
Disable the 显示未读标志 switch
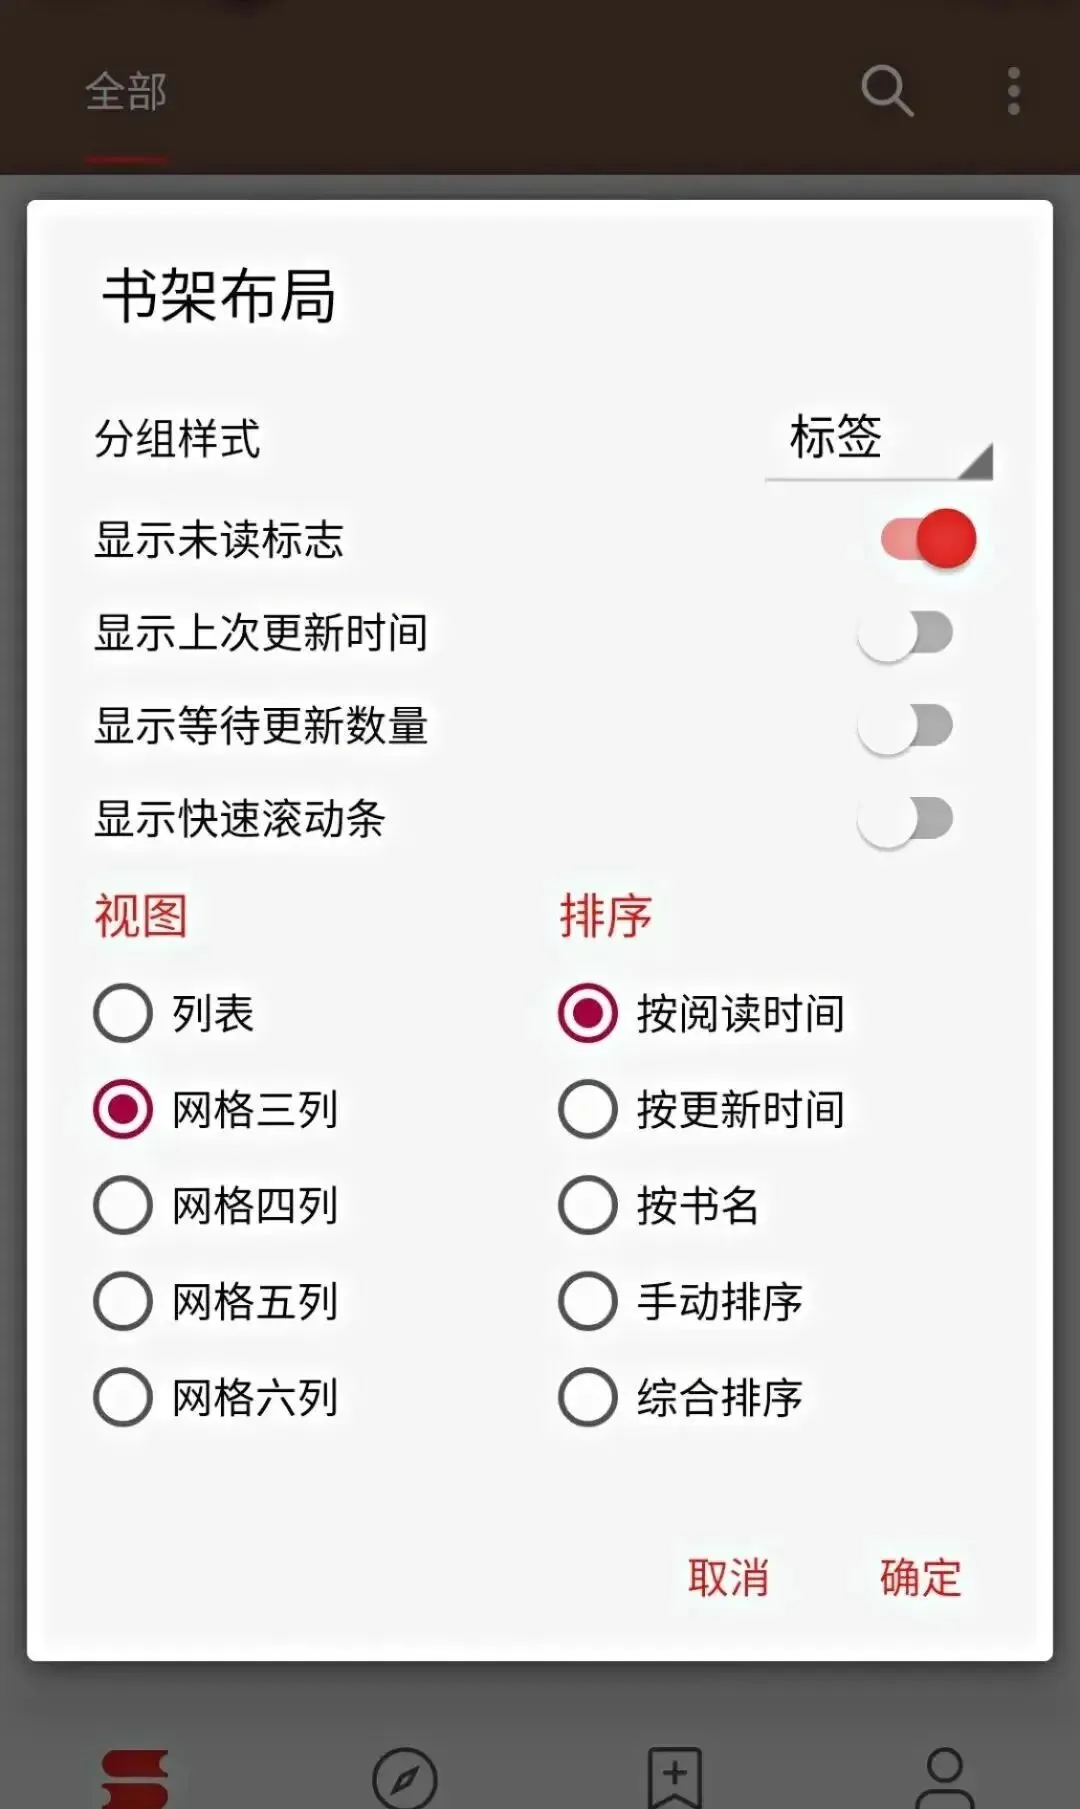pos(927,539)
